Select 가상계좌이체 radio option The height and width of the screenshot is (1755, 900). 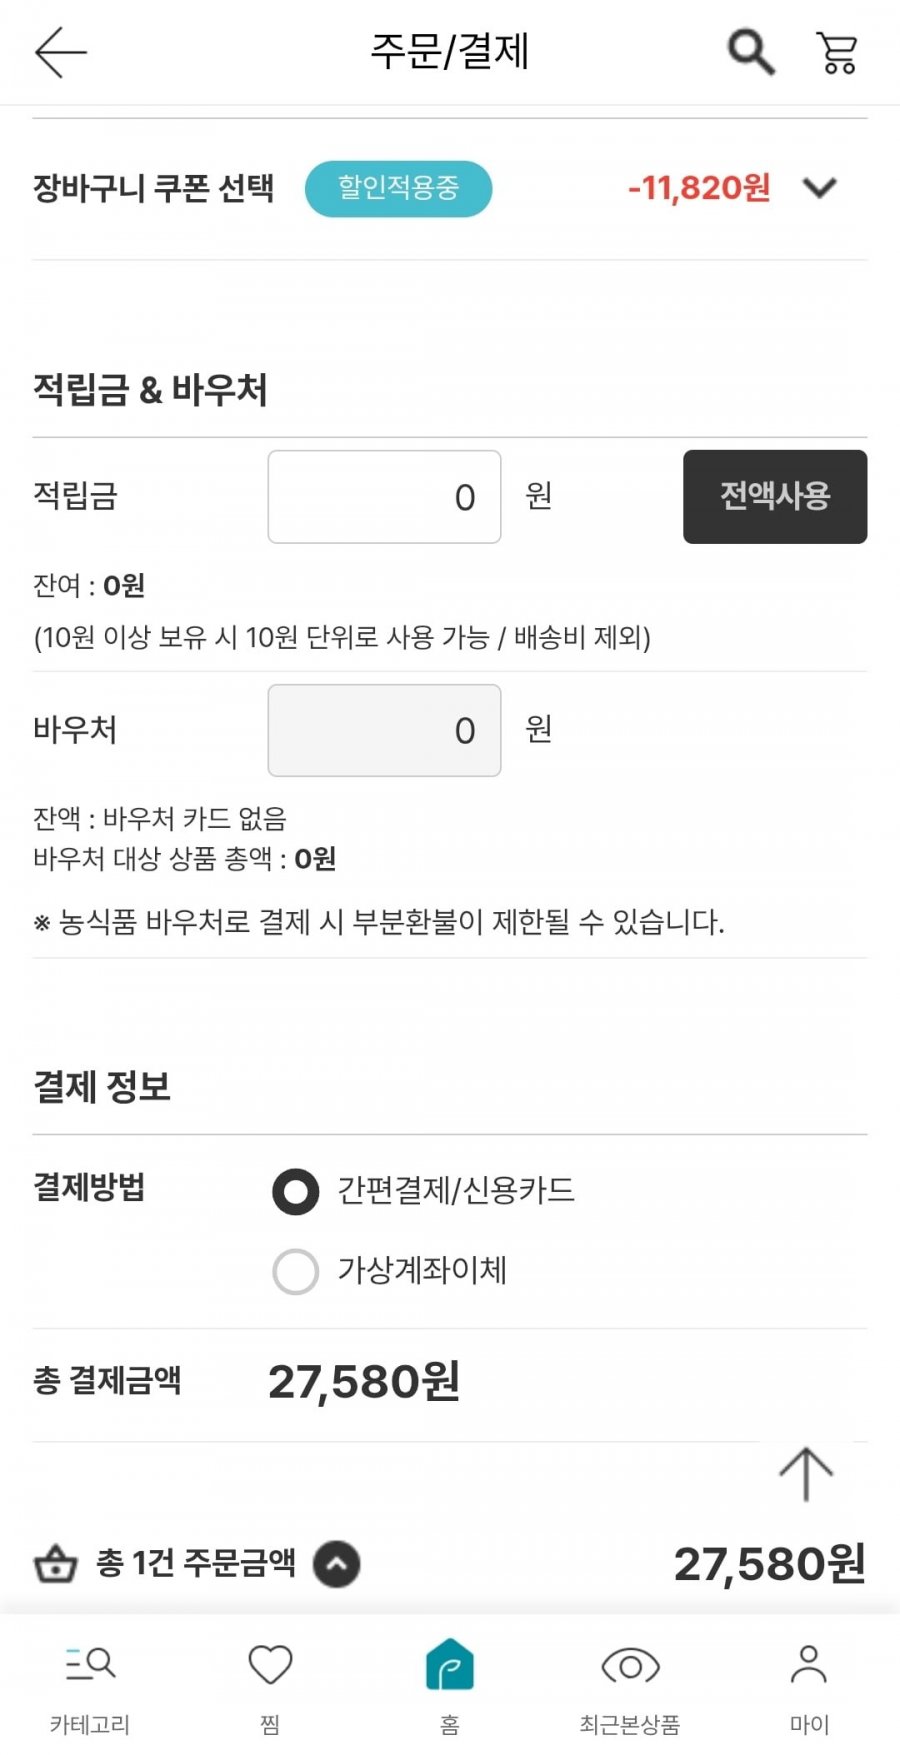click(296, 1271)
